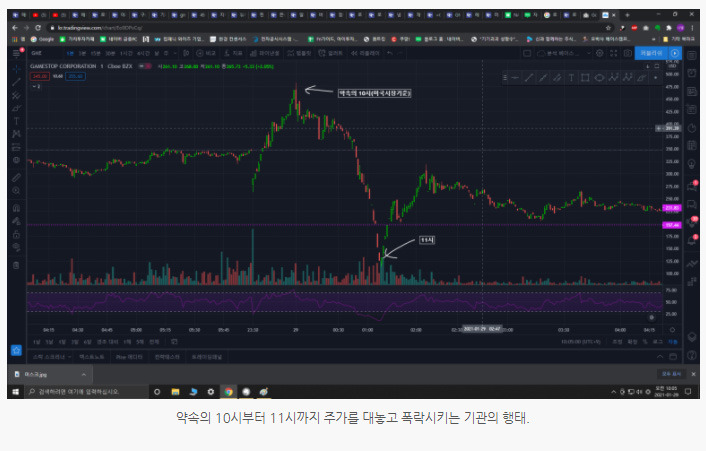This screenshot has width=706, height=451.
Task: Open the alerts clock icon in right sidebar
Action: [692, 73]
